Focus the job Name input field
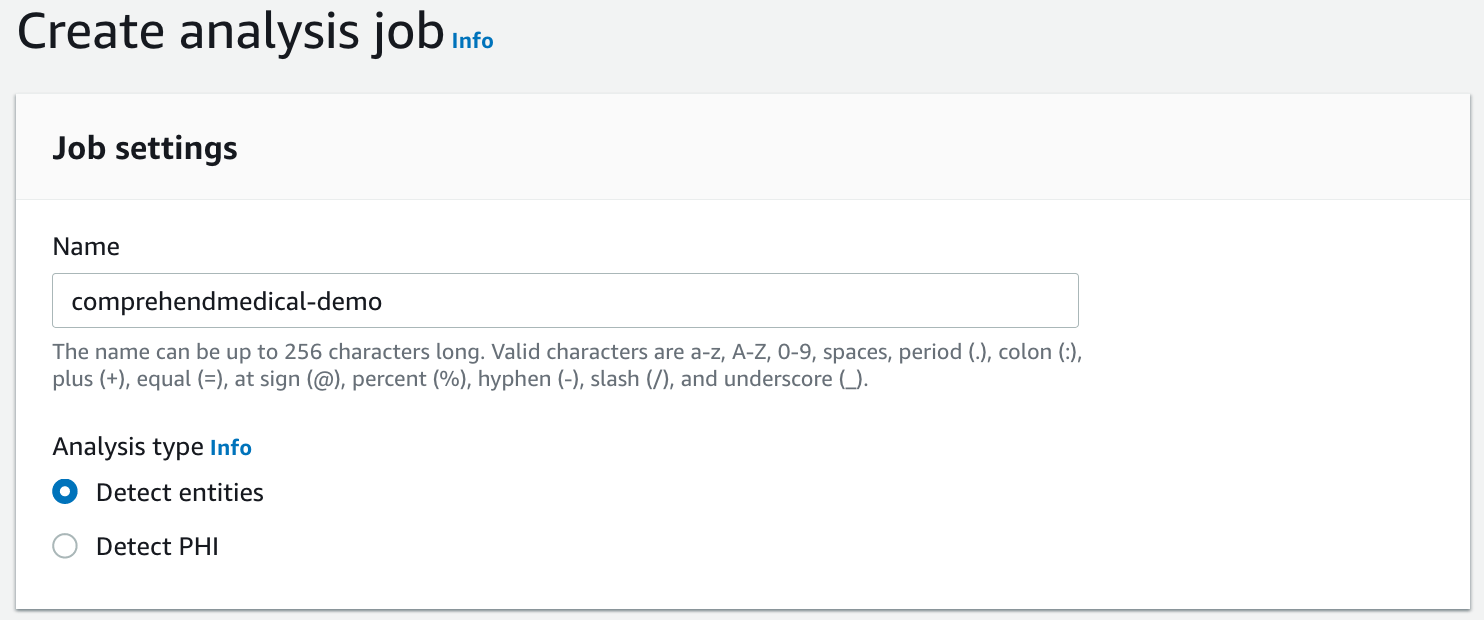Viewport: 1484px width, 620px height. pos(565,300)
